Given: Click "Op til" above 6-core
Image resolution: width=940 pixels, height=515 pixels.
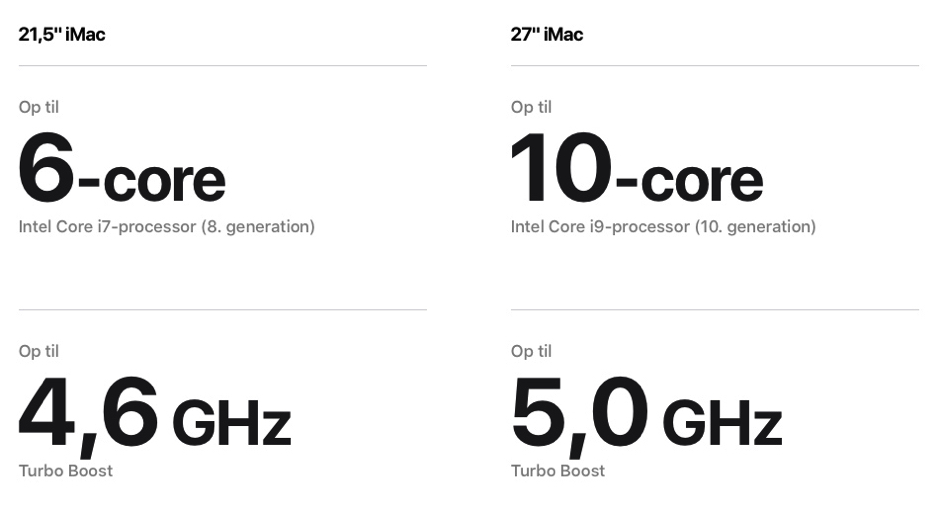Looking at the screenshot, I should [39, 107].
